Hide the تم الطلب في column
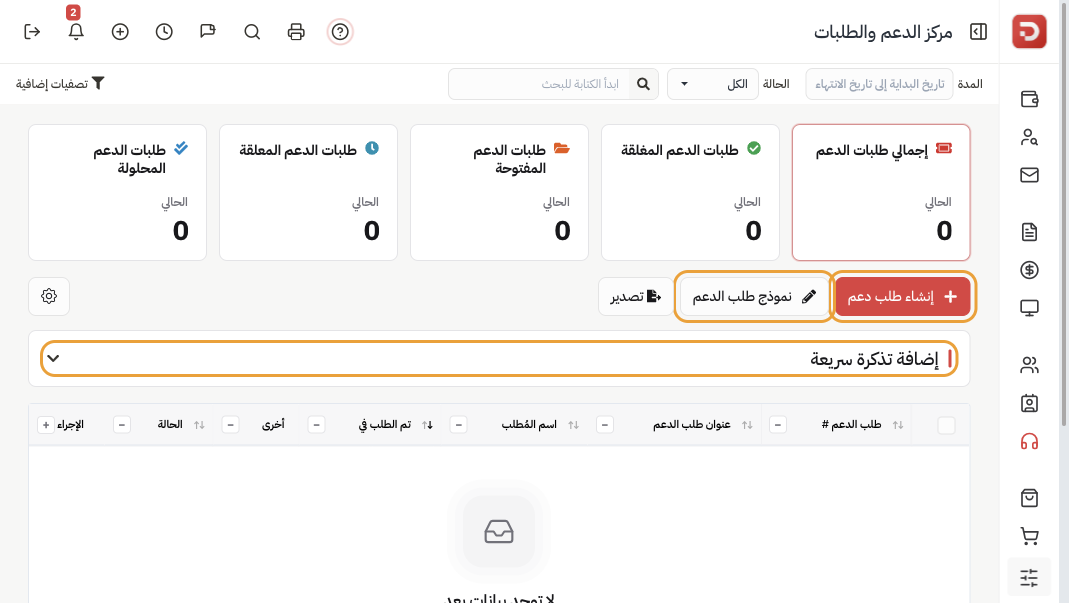 click(316, 425)
